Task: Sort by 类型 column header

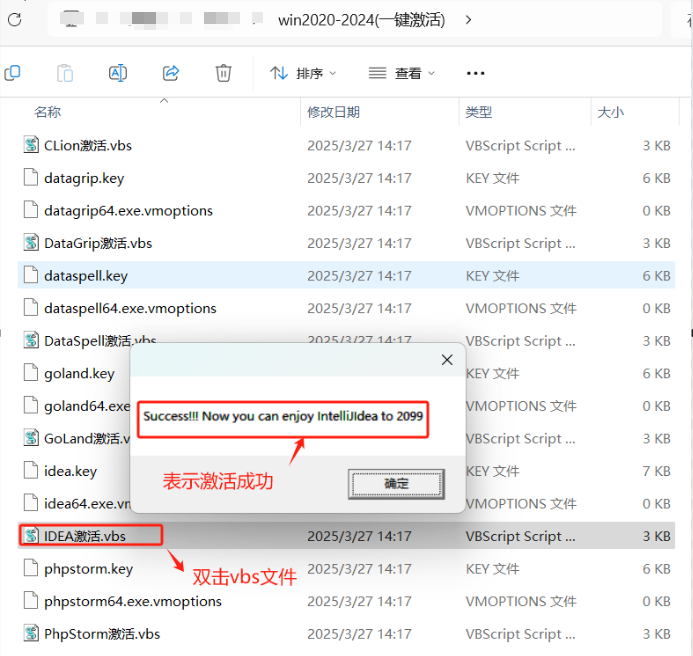Action: pyautogui.click(x=479, y=112)
